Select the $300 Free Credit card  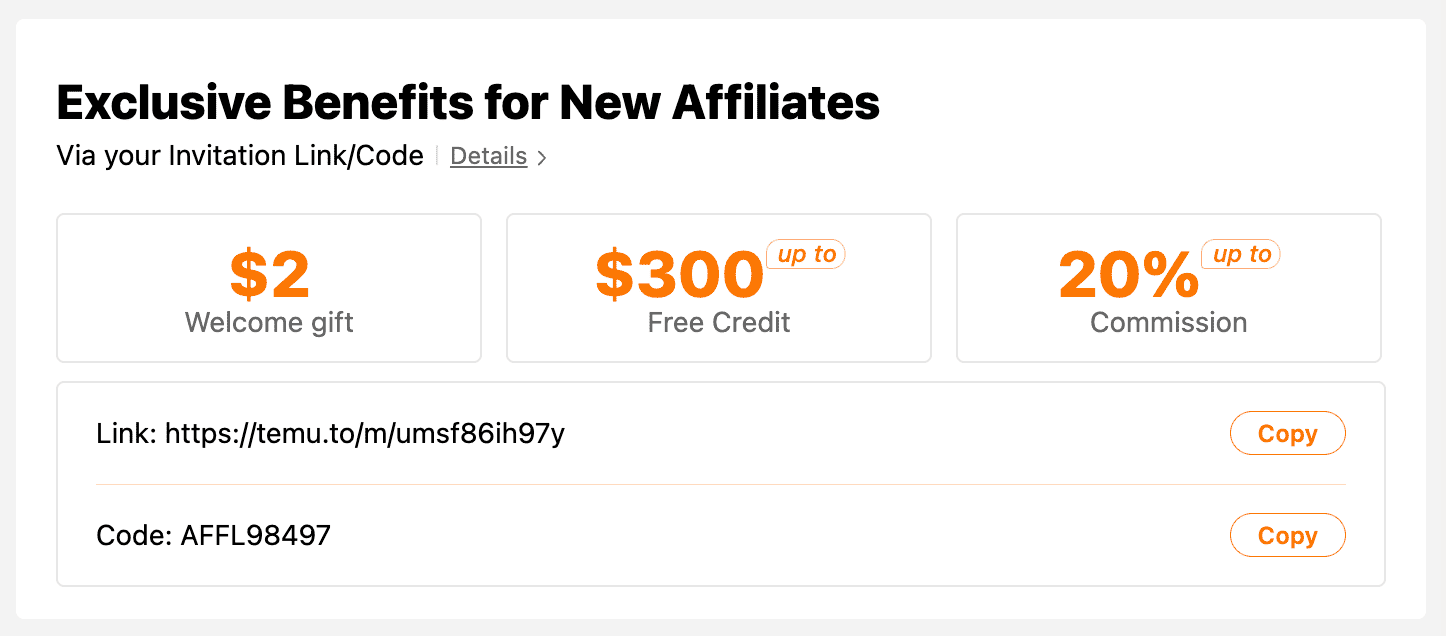(x=718, y=287)
